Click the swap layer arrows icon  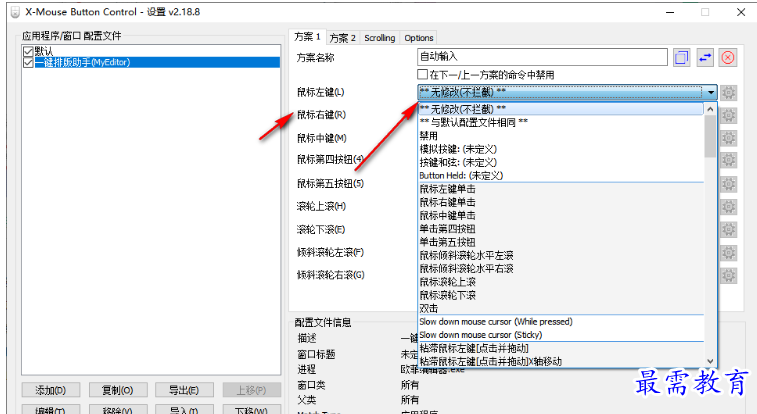[x=705, y=57]
